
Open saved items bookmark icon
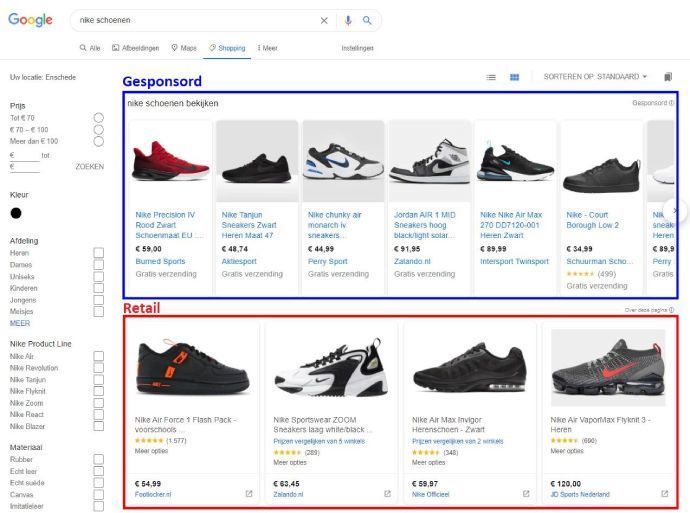pos(668,77)
